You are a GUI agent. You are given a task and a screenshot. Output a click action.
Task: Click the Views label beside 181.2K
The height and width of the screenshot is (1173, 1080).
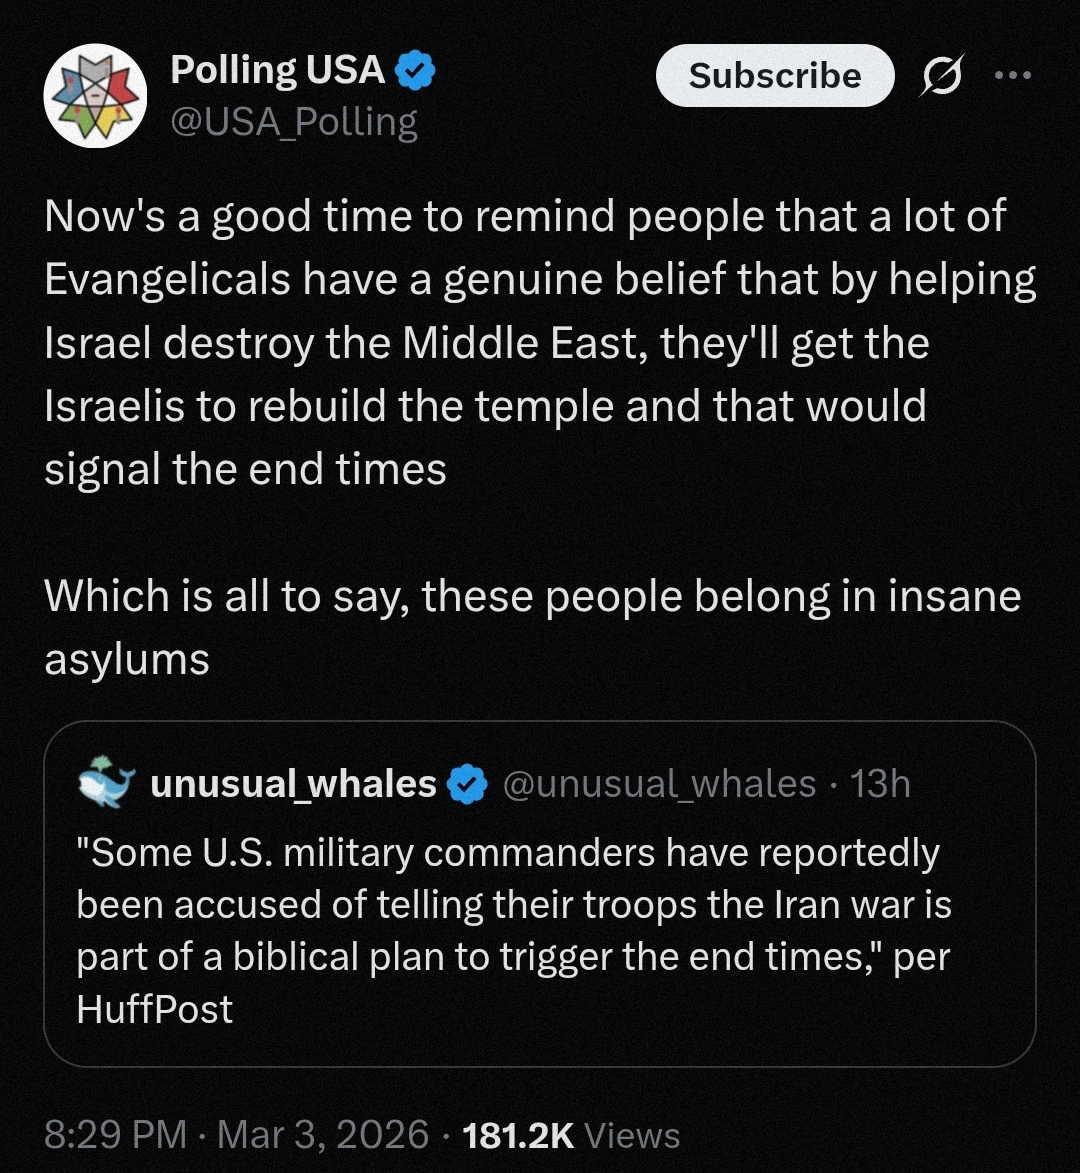tap(632, 1135)
